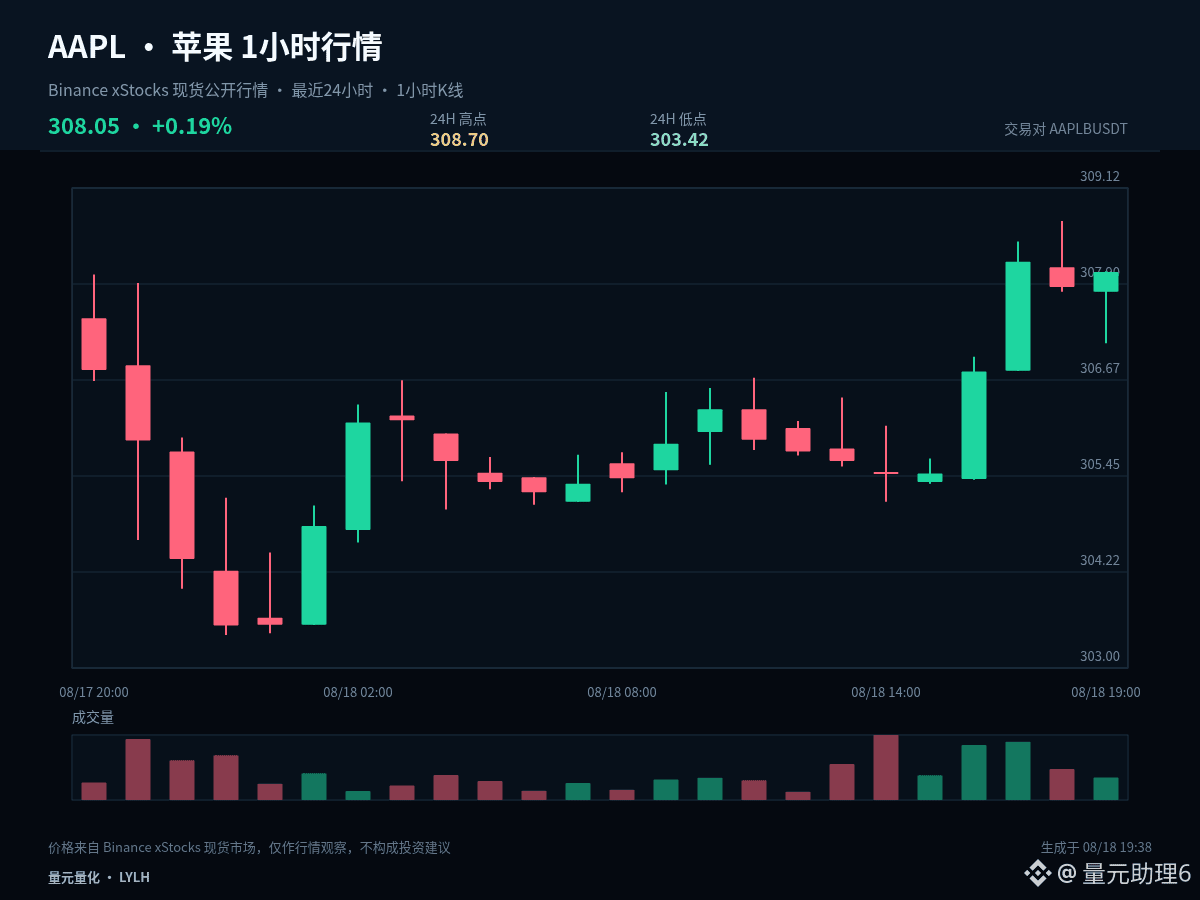Click the '08/18 08:00' time axis label
This screenshot has height=900, width=1200.
(622, 692)
